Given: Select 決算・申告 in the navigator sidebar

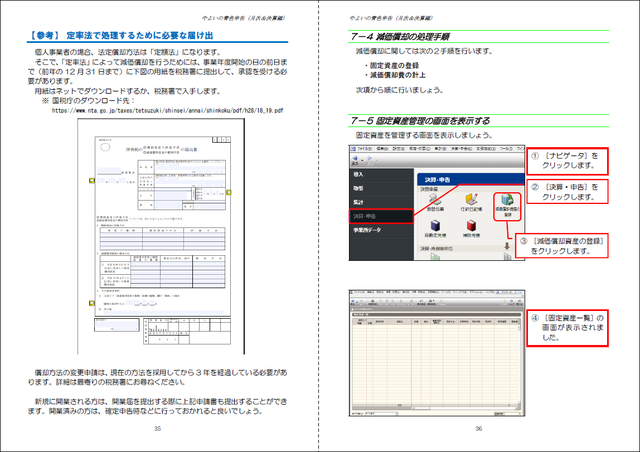Looking at the screenshot, I should click(381, 216).
